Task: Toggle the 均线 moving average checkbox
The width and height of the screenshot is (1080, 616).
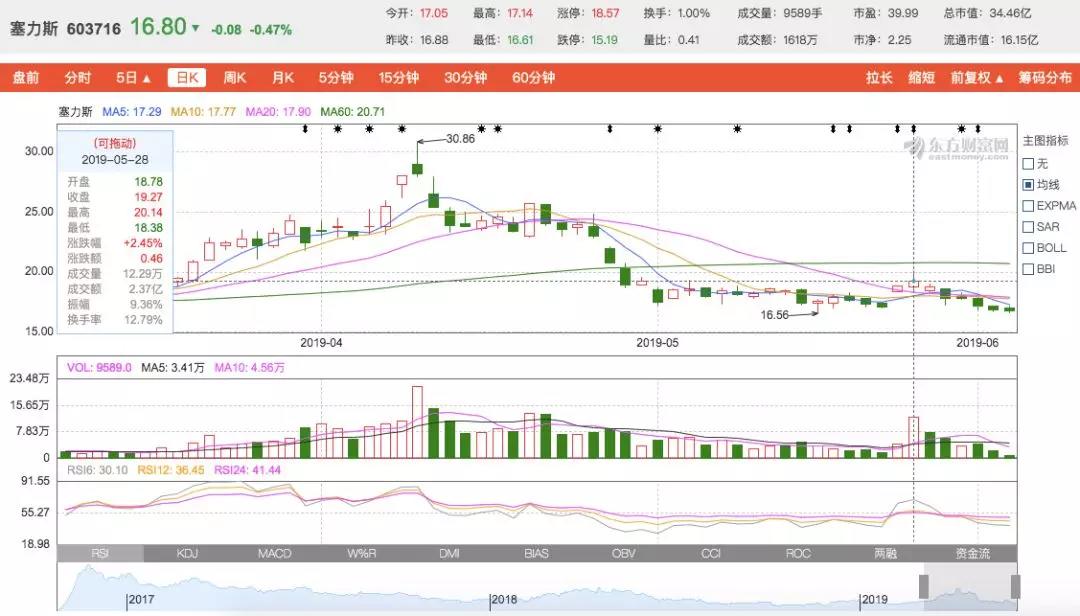Action: pos(1028,185)
